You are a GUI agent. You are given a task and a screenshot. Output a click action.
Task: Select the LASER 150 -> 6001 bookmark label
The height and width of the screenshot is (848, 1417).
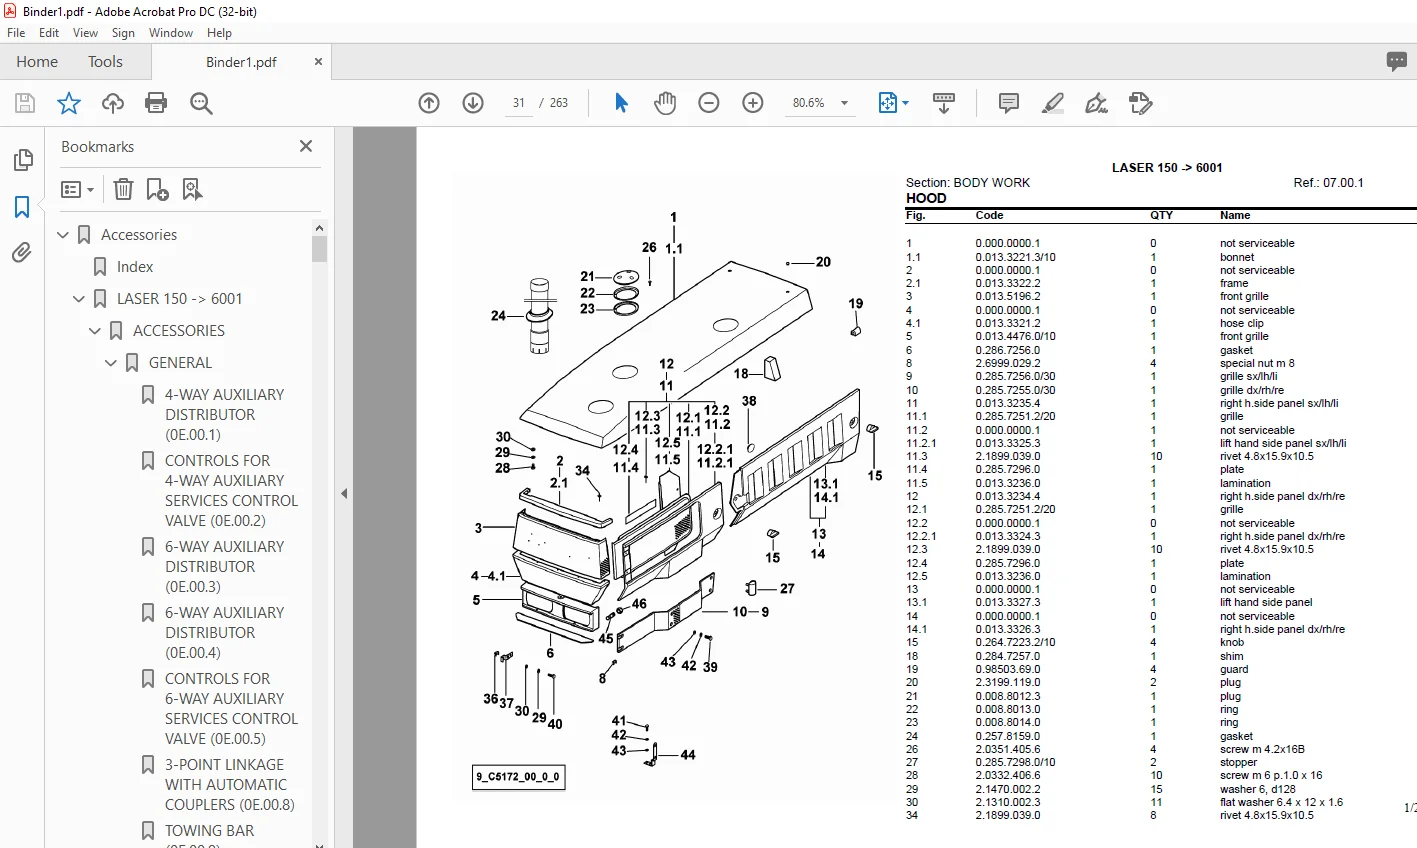(180, 299)
